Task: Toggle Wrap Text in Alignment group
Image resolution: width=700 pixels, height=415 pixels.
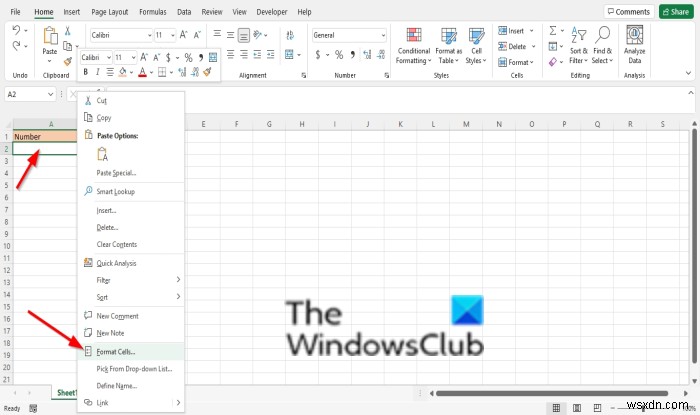Action: [x=290, y=35]
